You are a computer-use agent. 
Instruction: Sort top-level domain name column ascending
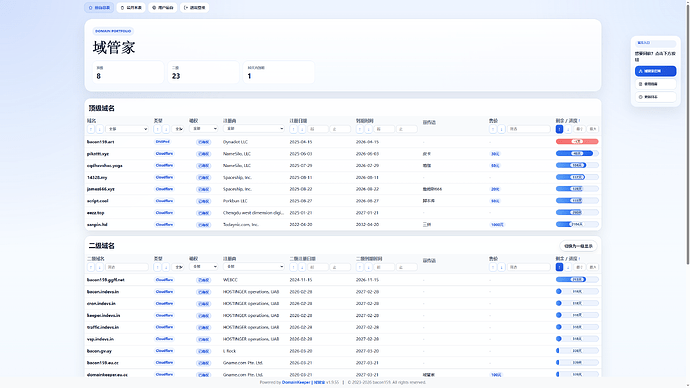(x=91, y=129)
